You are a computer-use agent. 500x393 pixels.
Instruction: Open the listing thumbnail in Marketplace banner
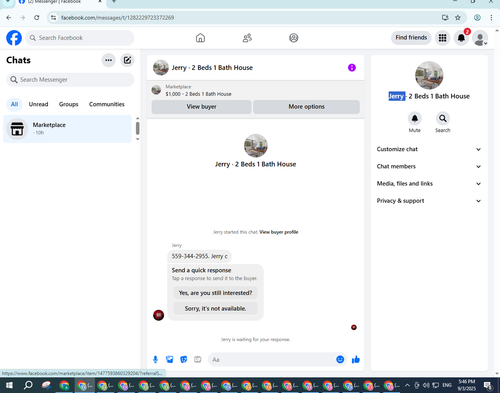click(x=156, y=90)
